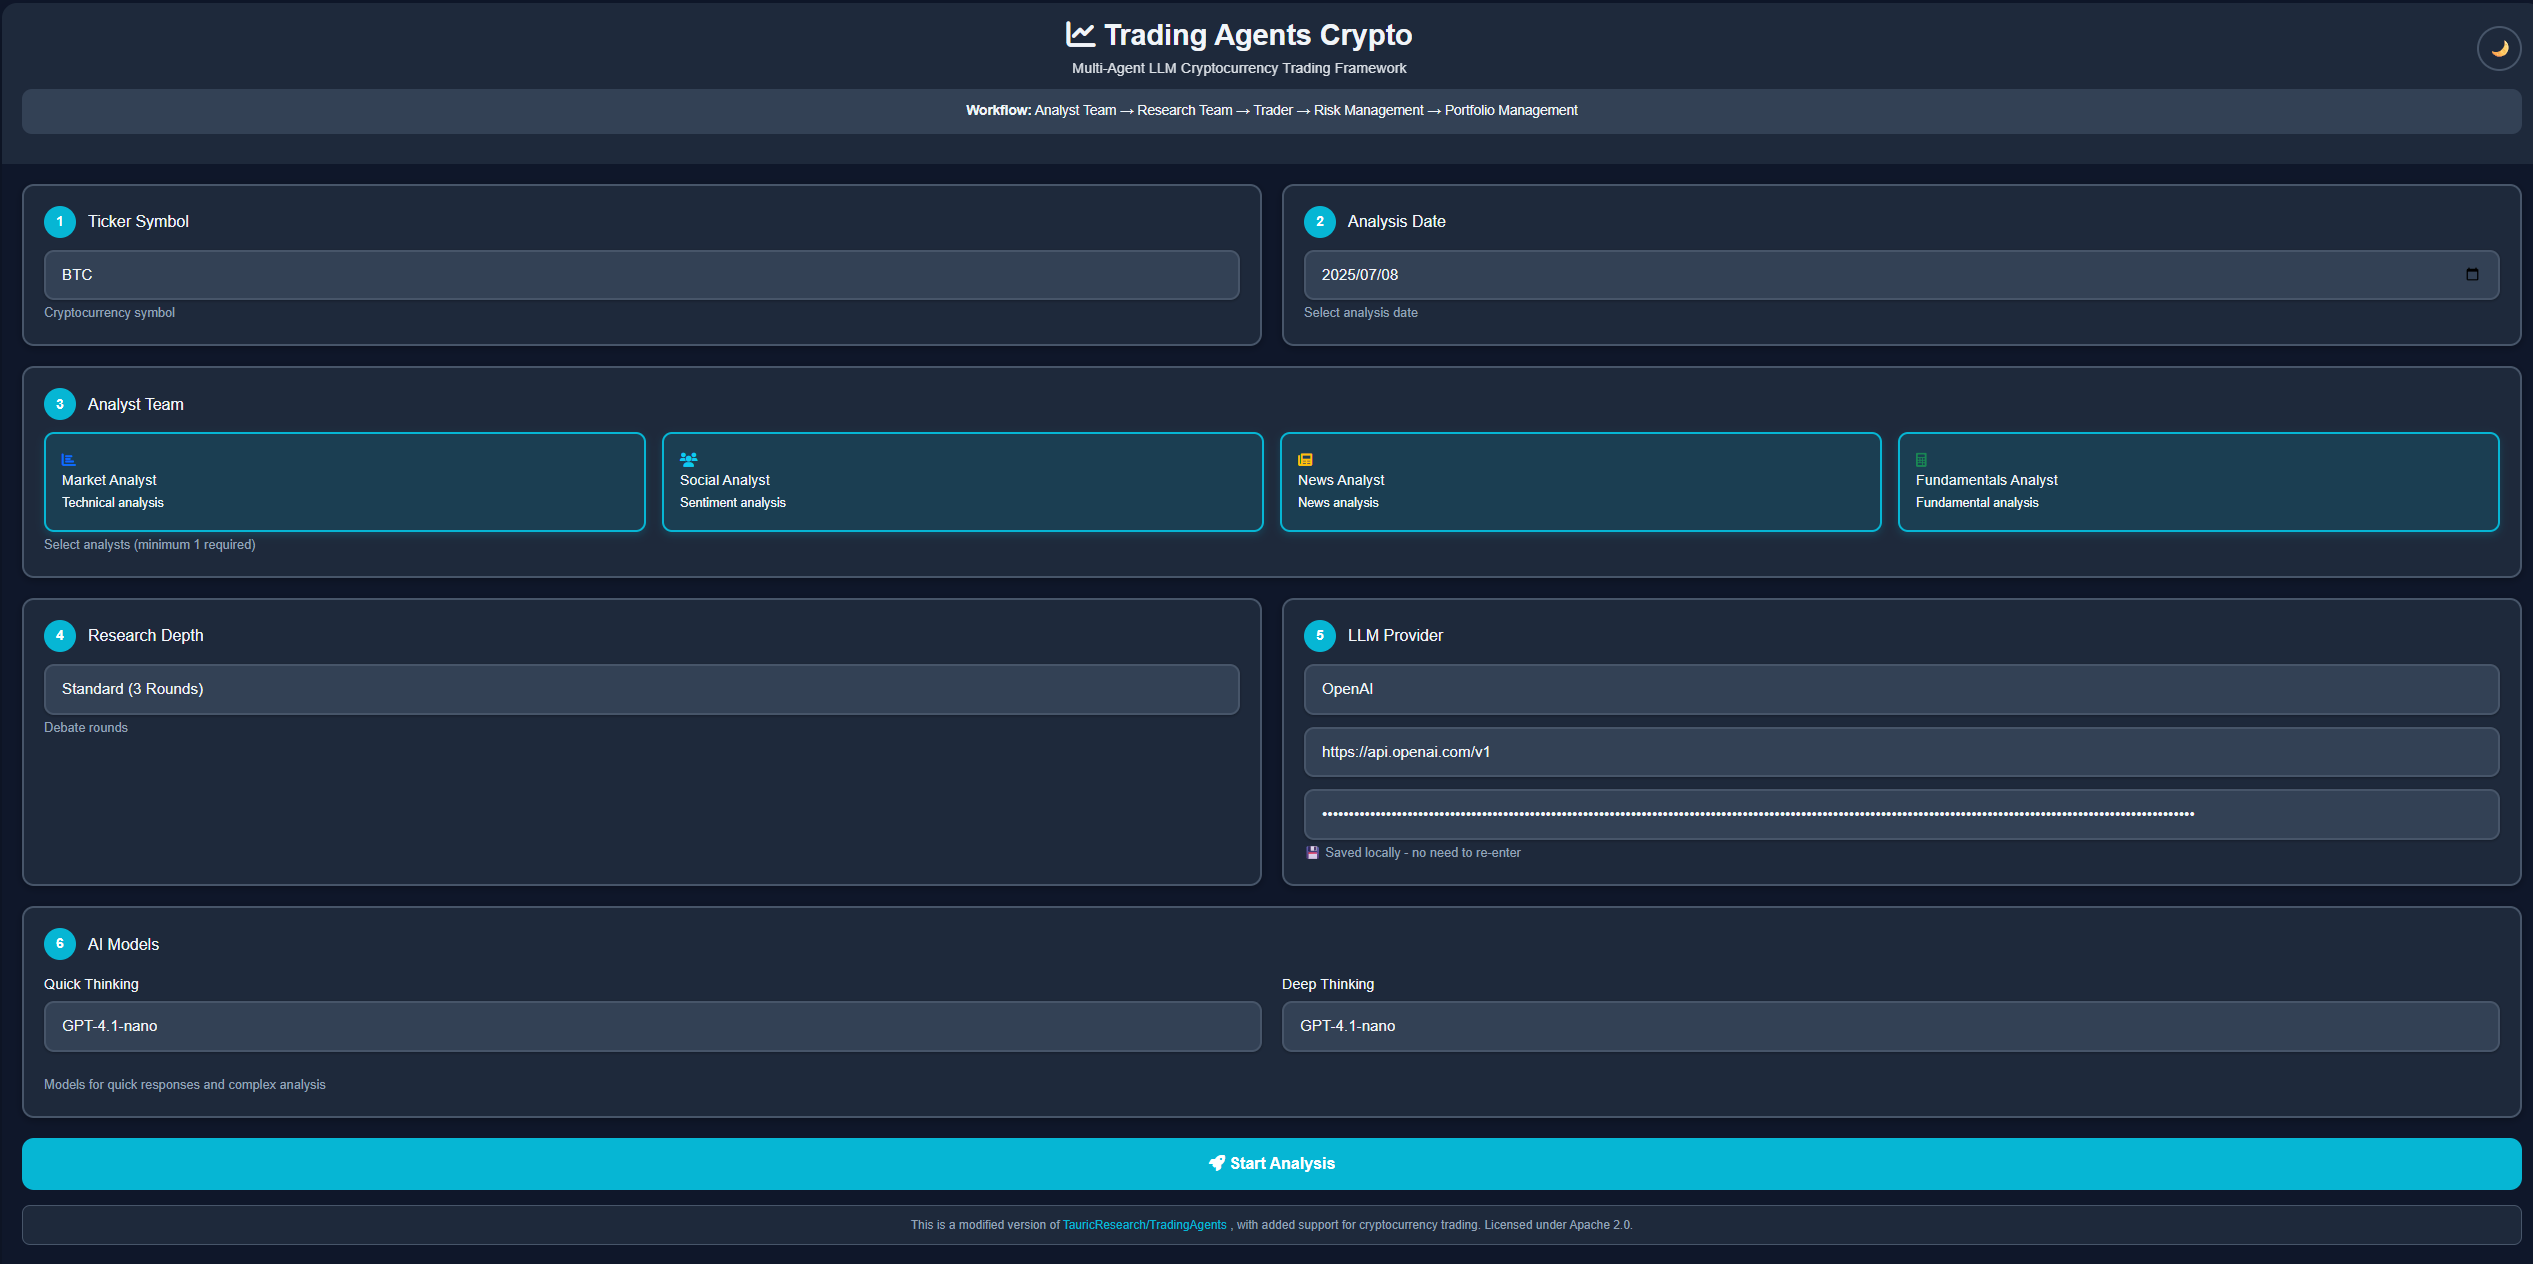Click the masked API key field
The width and height of the screenshot is (2533, 1264).
coord(1902,814)
